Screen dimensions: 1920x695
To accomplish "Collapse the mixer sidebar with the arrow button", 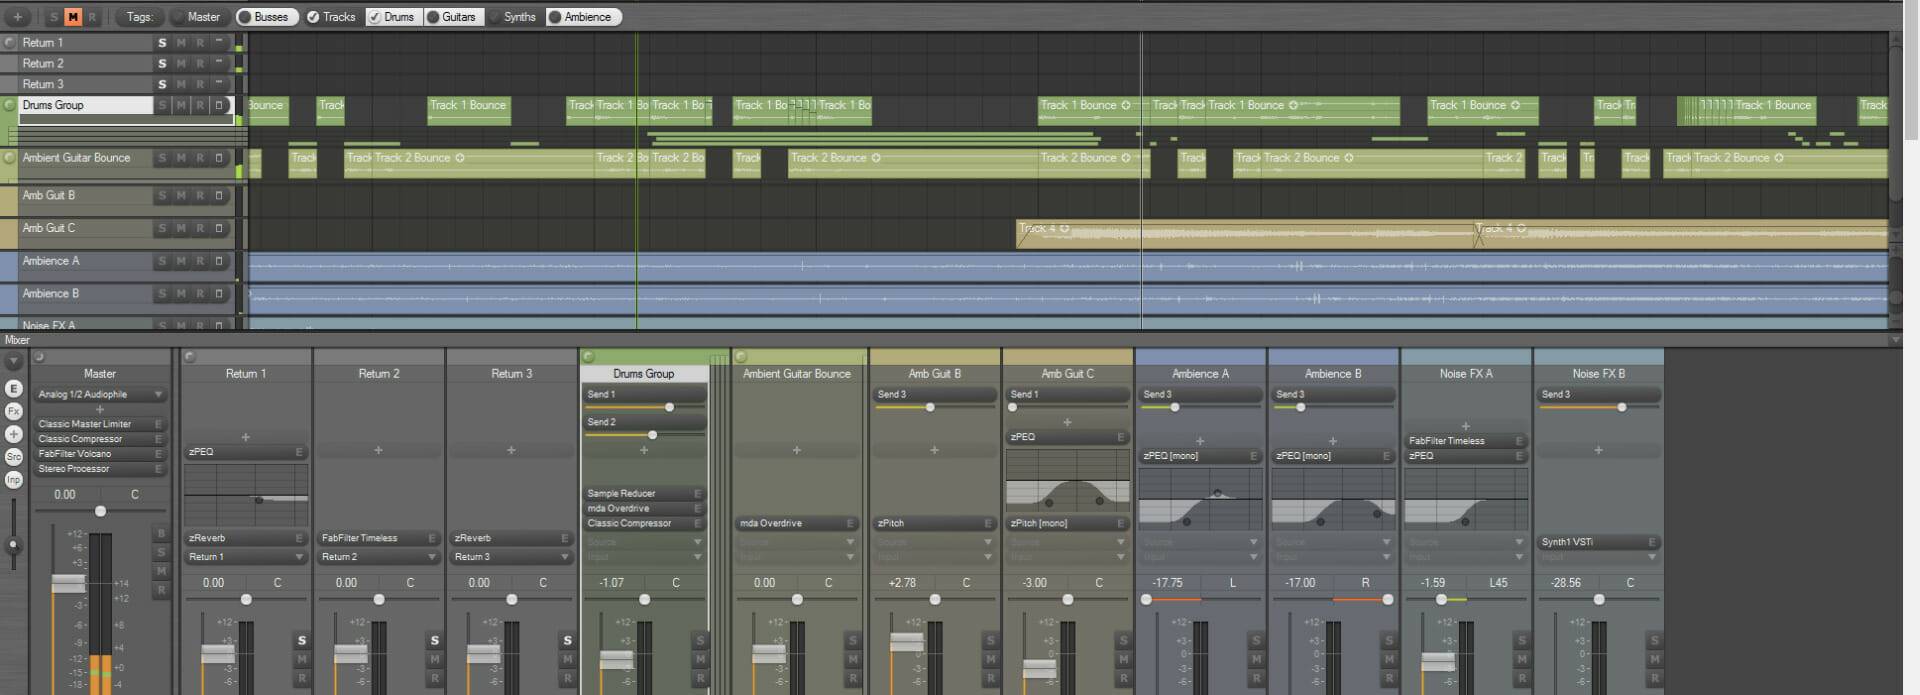I will coord(14,361).
